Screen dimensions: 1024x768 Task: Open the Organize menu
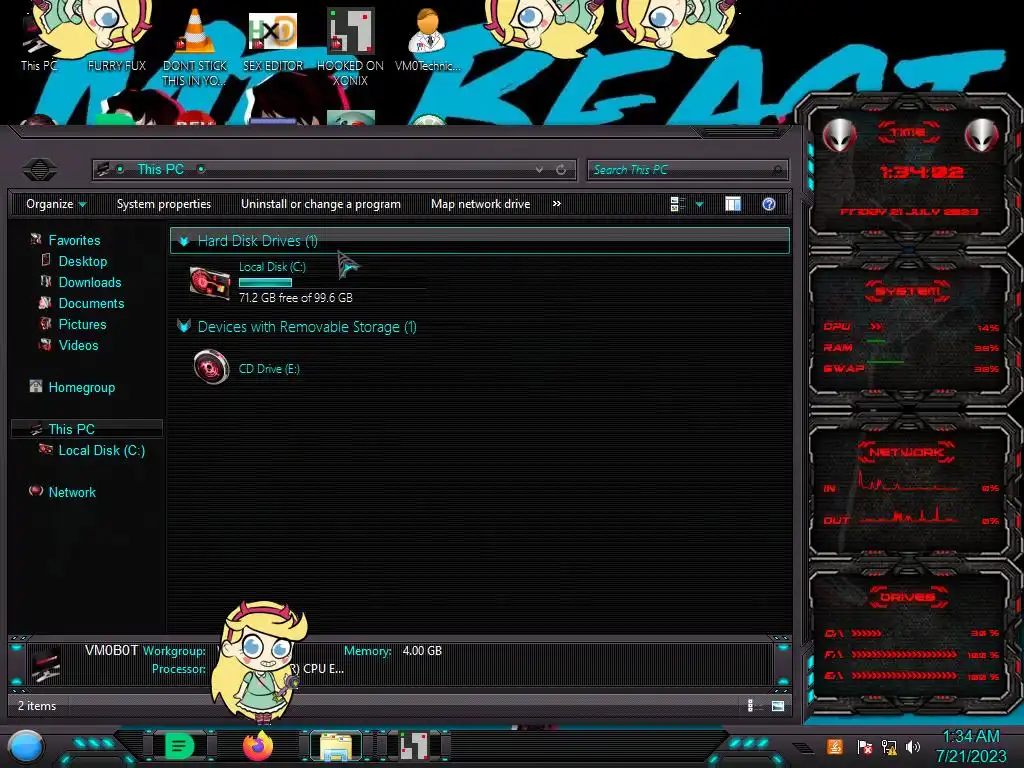(x=56, y=204)
